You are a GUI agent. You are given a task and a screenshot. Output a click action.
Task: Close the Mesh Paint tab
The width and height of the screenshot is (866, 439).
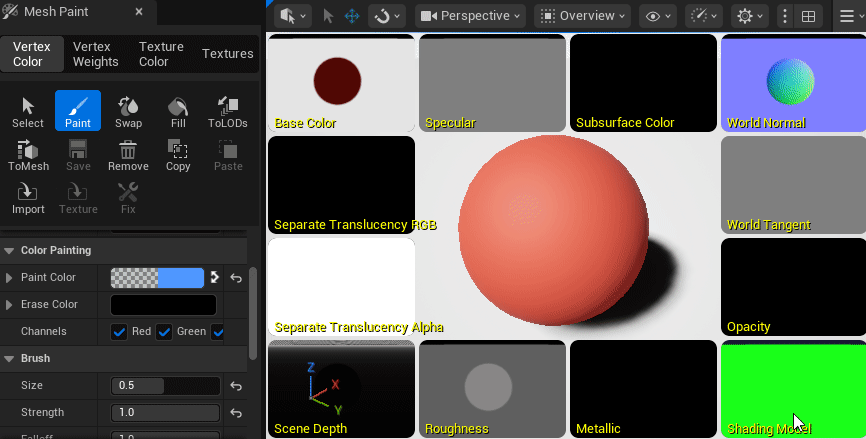pos(139,11)
